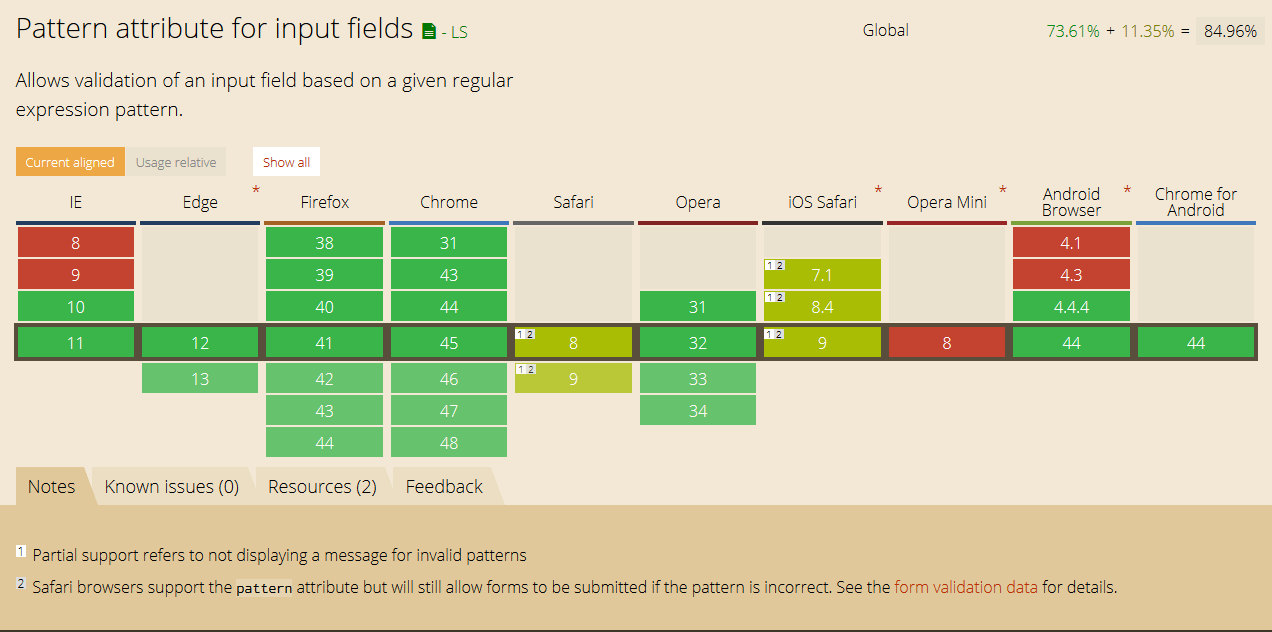Image resolution: width=1272 pixels, height=632 pixels.
Task: Click the asterisk next to iOS Safari
Action: click(878, 190)
